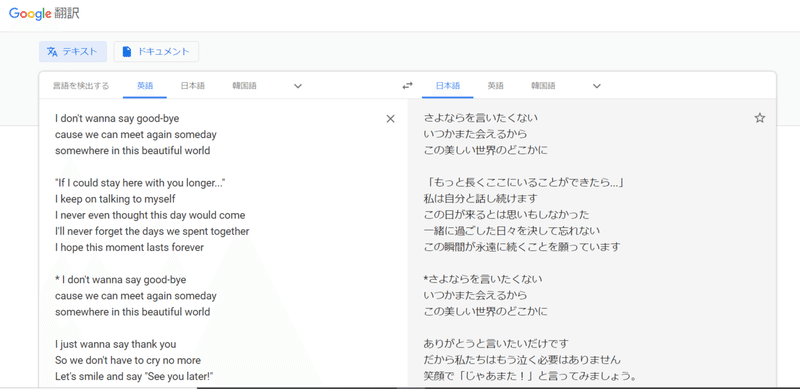The image size is (800, 389).
Task: Click translated line *さよならを言いたくない
Action: (x=483, y=279)
